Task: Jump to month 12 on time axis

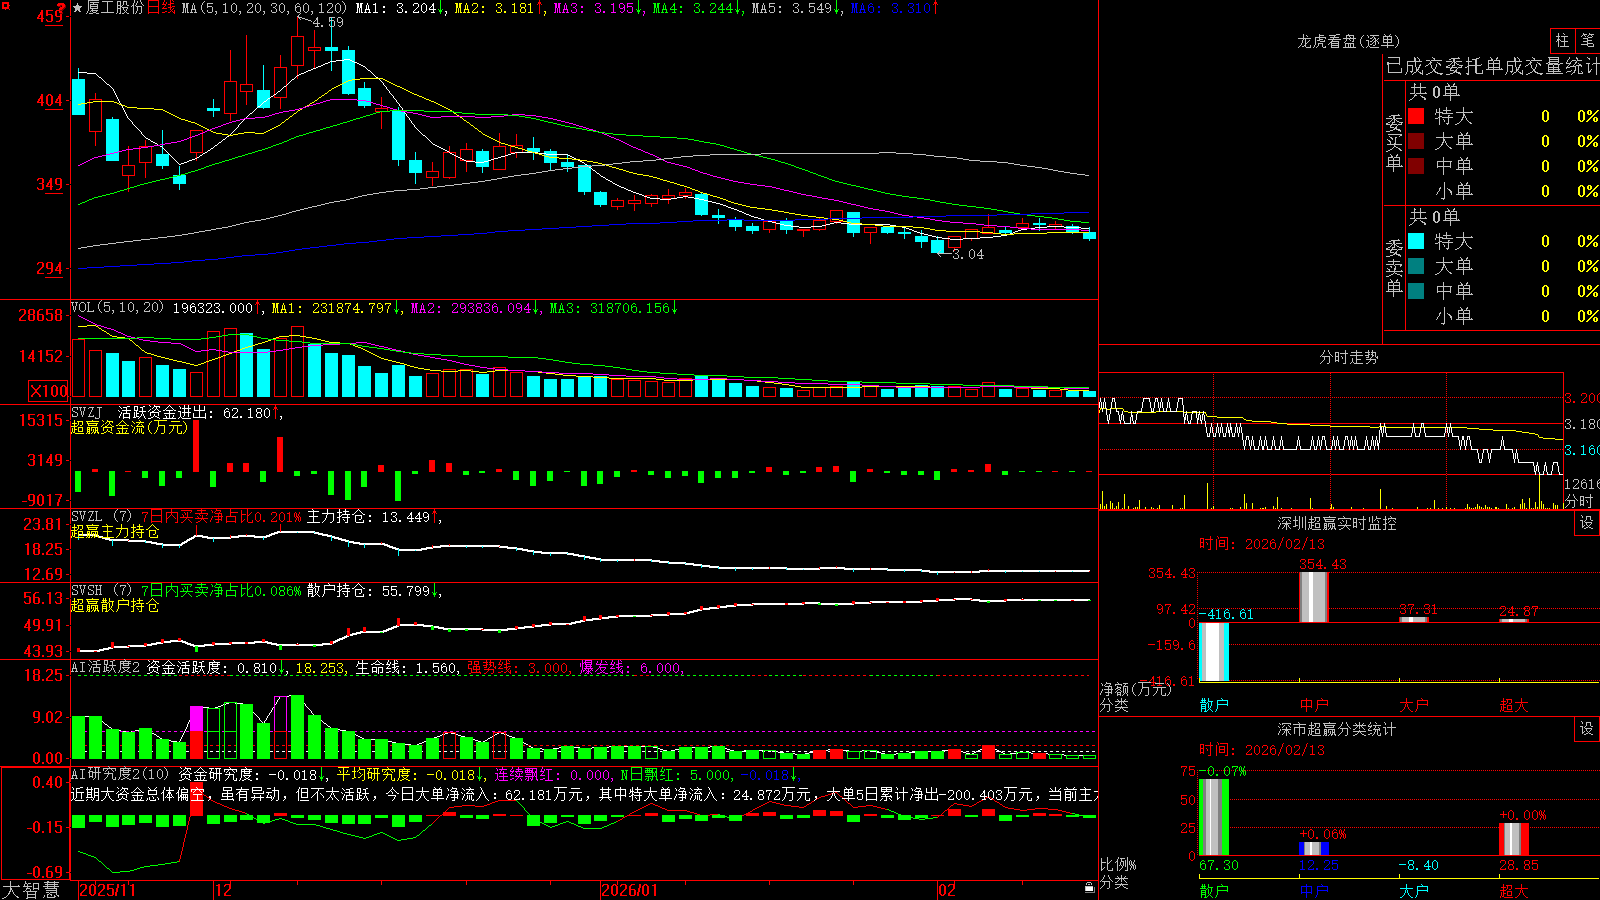Action: click(224, 890)
